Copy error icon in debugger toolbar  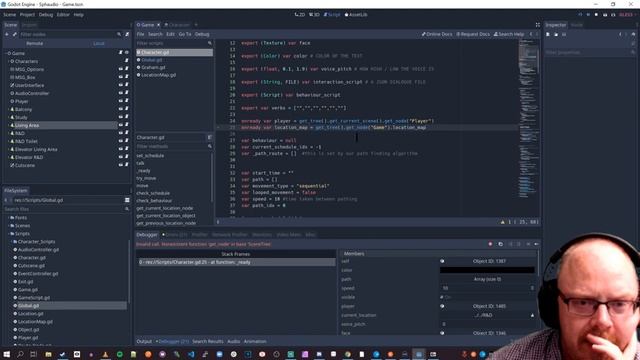click(500, 244)
